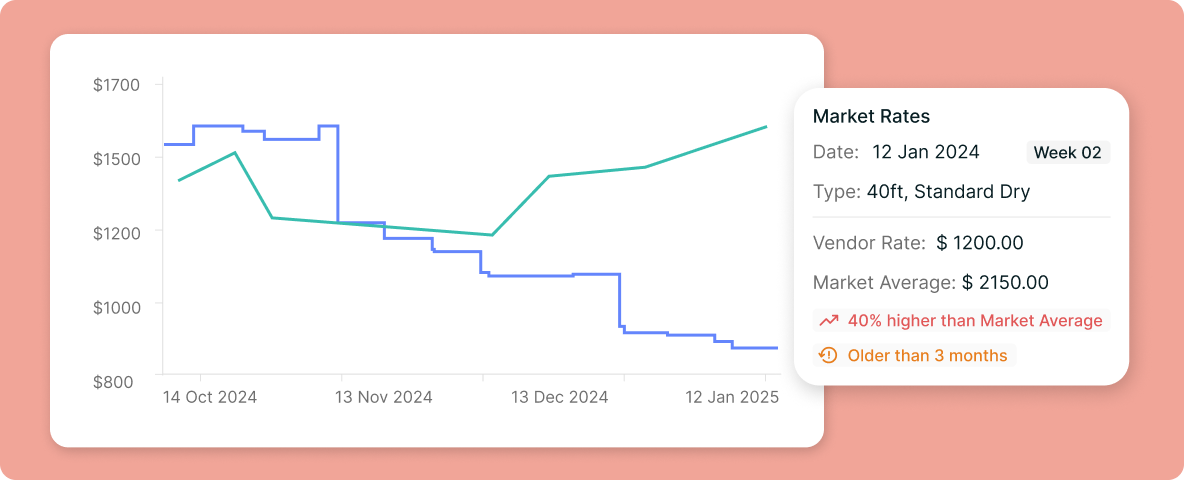
Task: Click the green line's right endpoint
Action: pos(766,127)
